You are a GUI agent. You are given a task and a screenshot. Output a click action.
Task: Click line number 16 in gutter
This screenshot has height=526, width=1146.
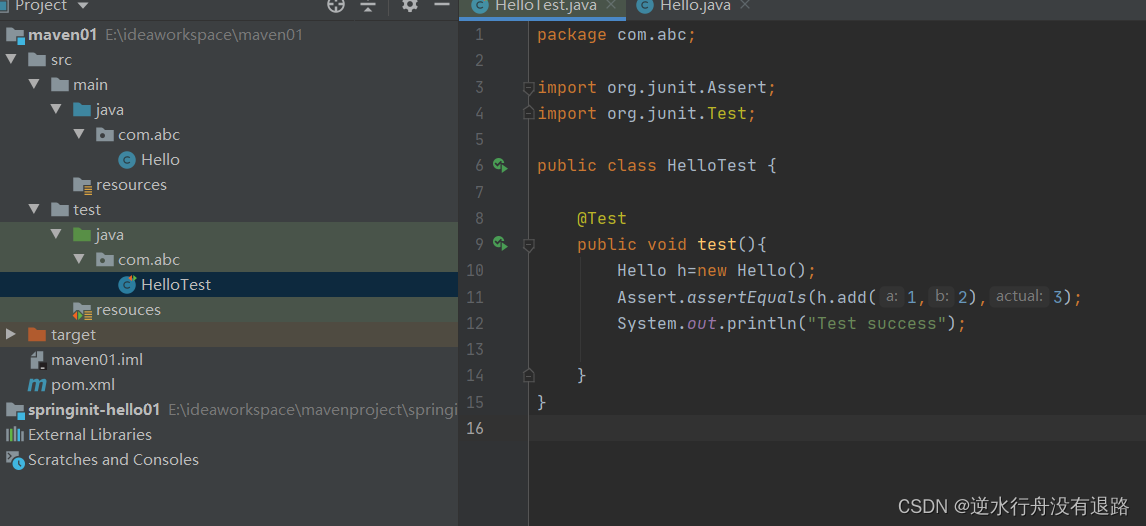pos(474,427)
